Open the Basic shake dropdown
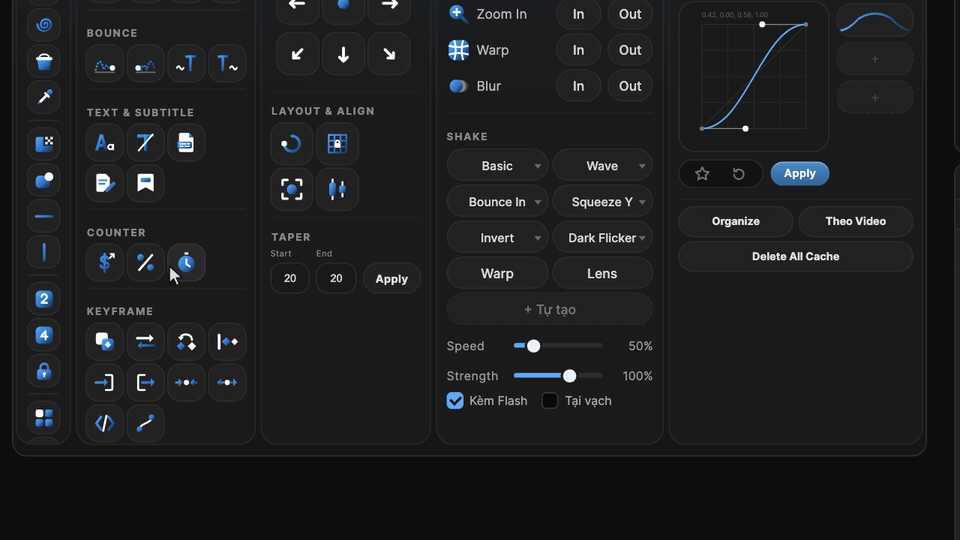 tap(497, 166)
